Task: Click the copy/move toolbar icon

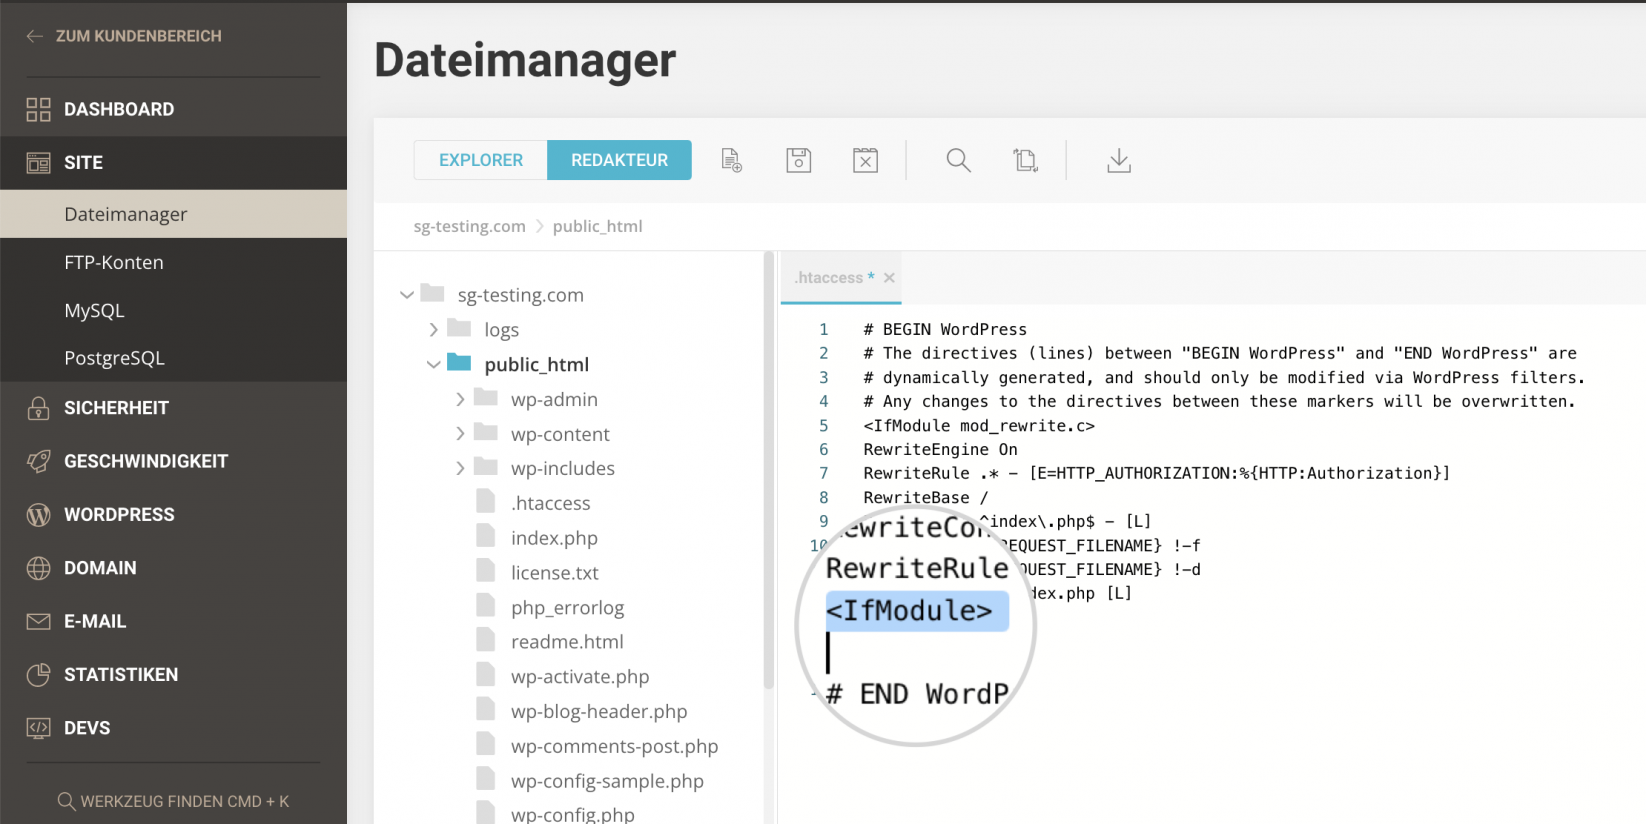Action: pyautogui.click(x=1025, y=160)
